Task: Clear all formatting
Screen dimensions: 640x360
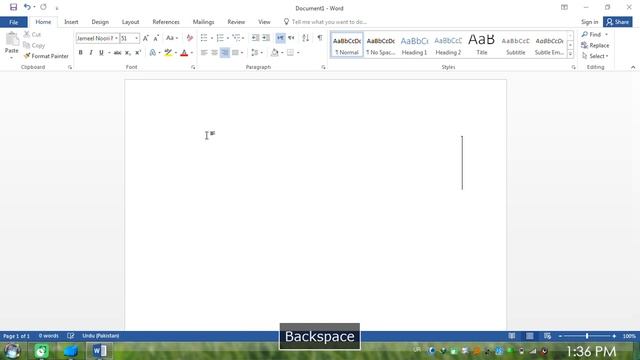Action: point(189,38)
